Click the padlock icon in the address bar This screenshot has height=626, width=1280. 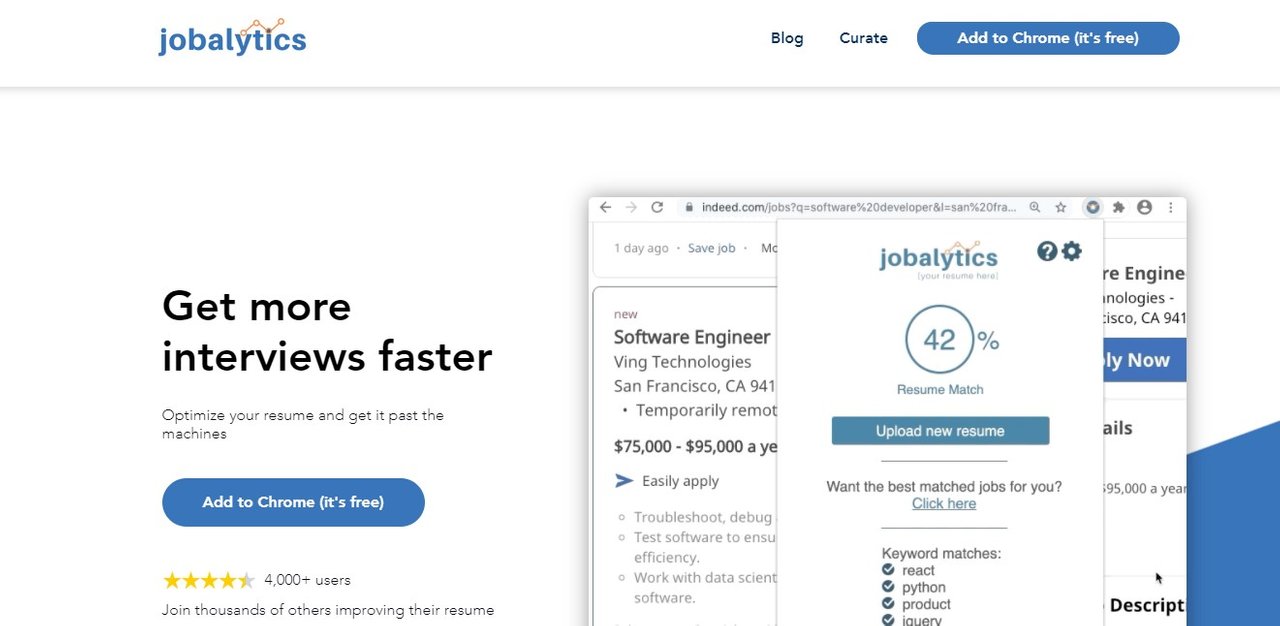point(688,208)
